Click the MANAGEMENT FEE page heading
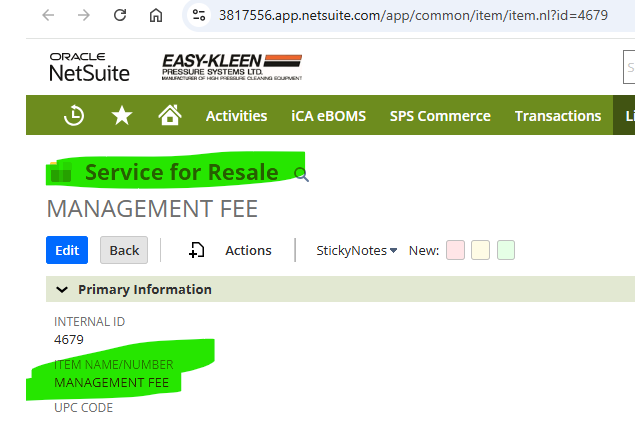The height and width of the screenshot is (425, 635). click(x=152, y=209)
